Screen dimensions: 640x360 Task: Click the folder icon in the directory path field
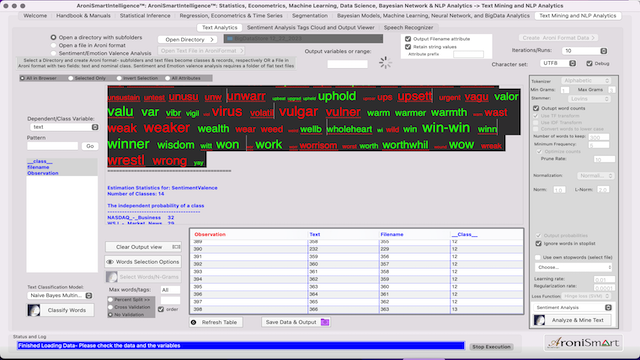tap(230, 38)
